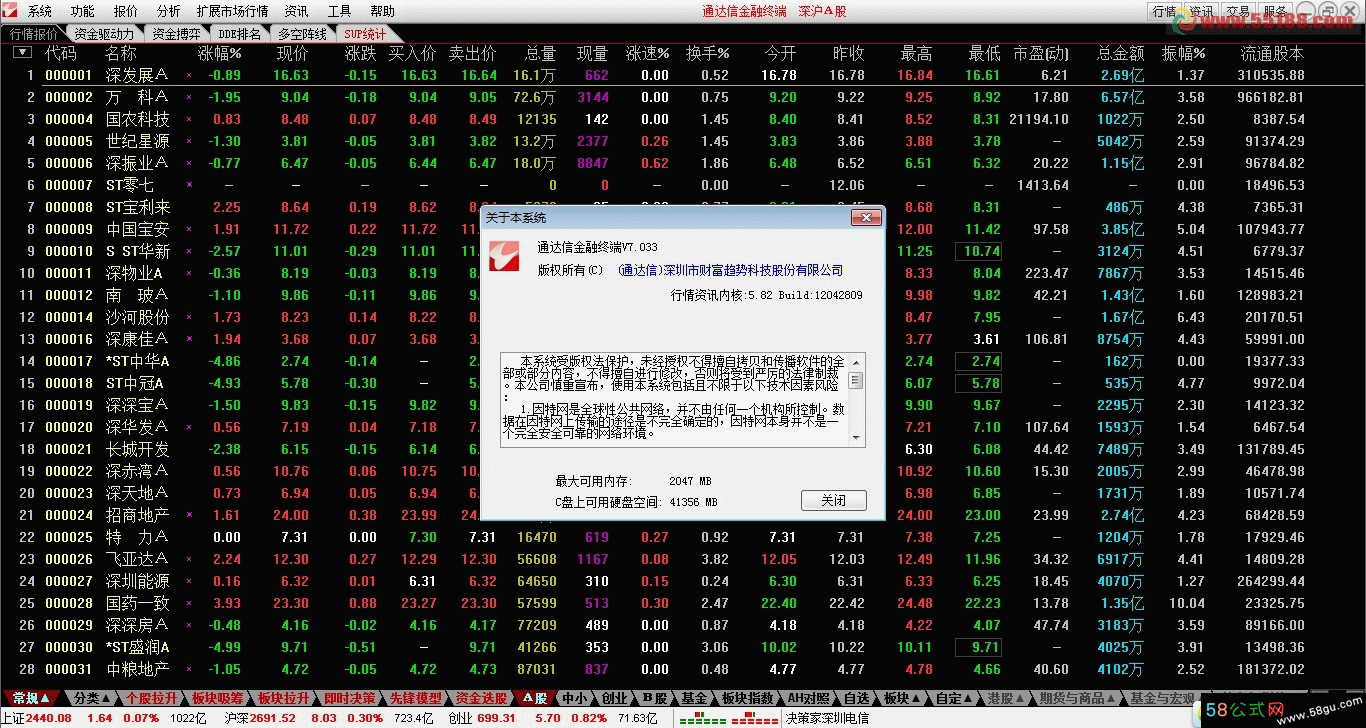1366x728 pixels.
Task: Switch to the DDE排名 tab
Action: tap(238, 33)
